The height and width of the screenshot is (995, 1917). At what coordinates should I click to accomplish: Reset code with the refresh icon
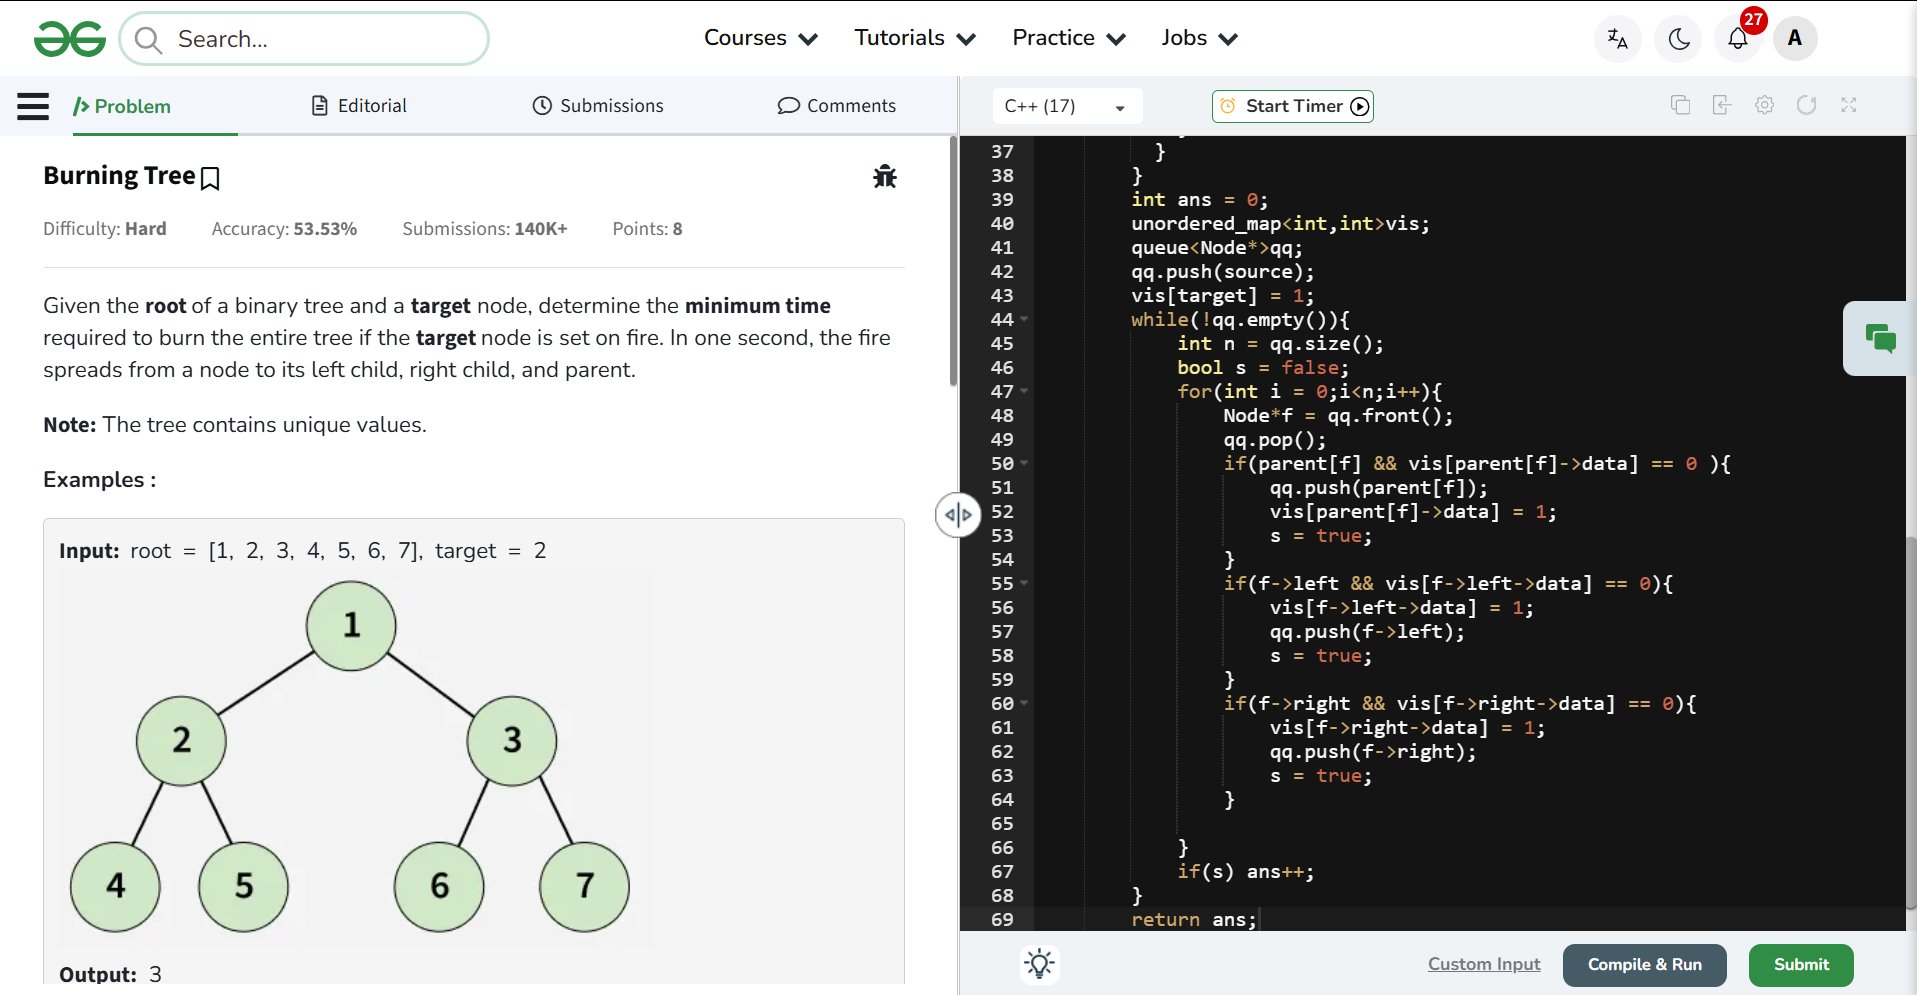click(x=1806, y=105)
